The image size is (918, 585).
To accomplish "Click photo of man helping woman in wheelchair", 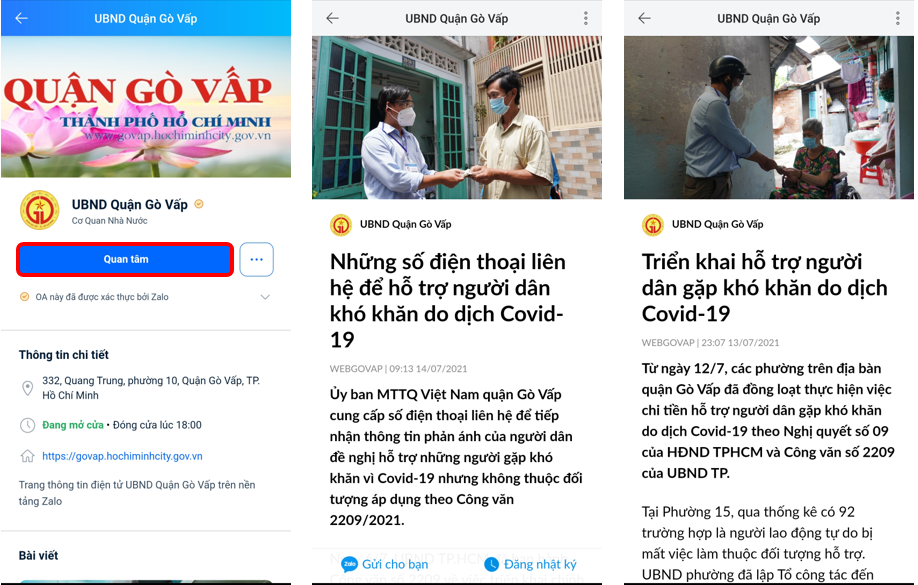I will pyautogui.click(x=769, y=117).
